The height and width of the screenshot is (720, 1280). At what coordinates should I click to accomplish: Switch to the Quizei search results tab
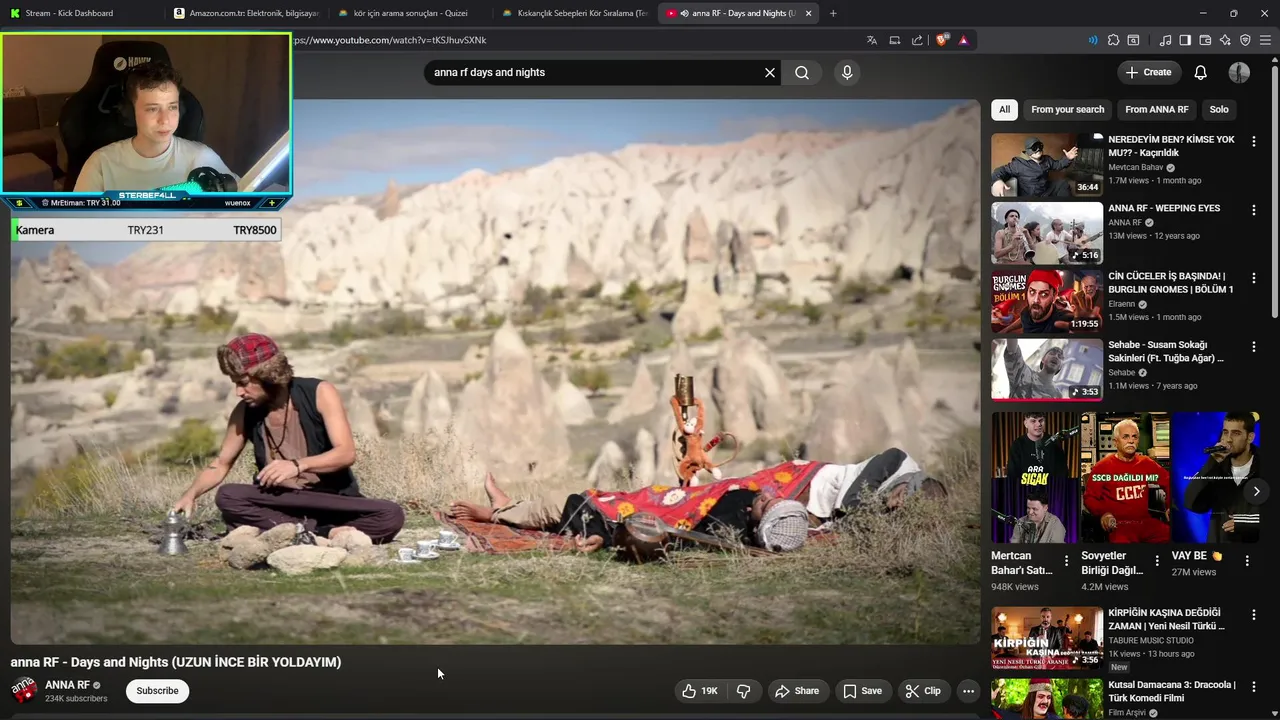point(410,13)
